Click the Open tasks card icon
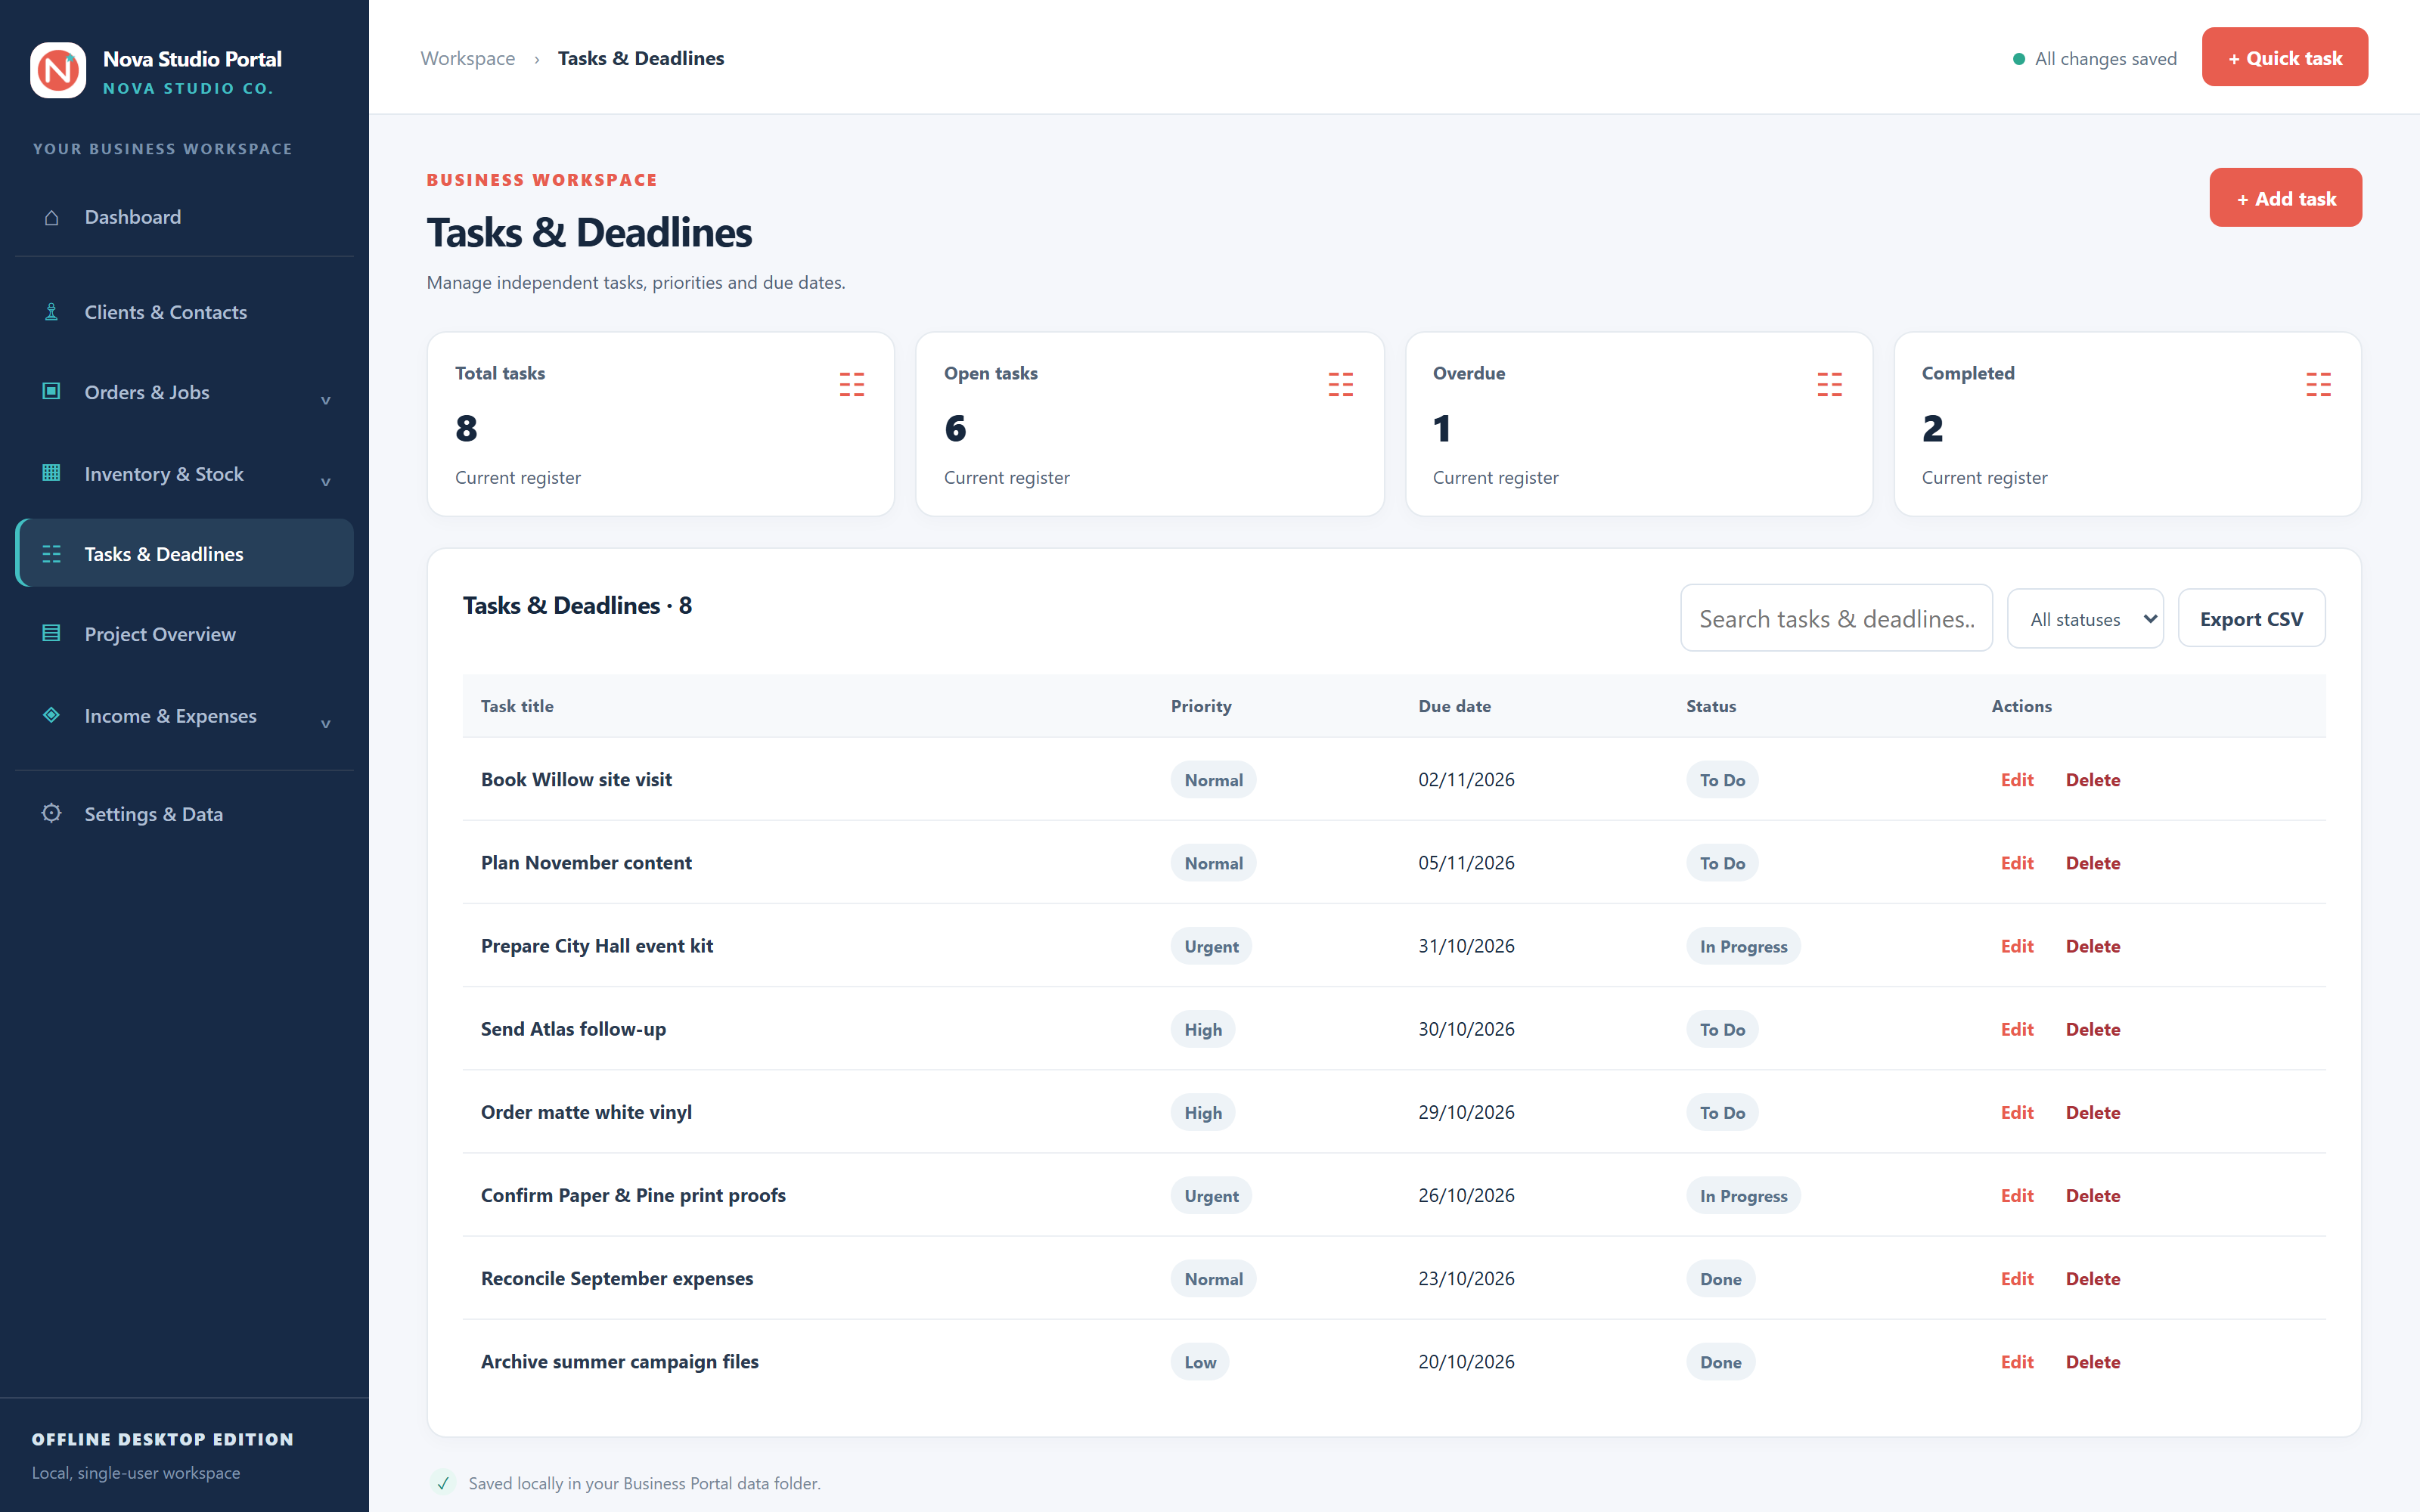Screen dimensions: 2420x1512 (x=1341, y=385)
